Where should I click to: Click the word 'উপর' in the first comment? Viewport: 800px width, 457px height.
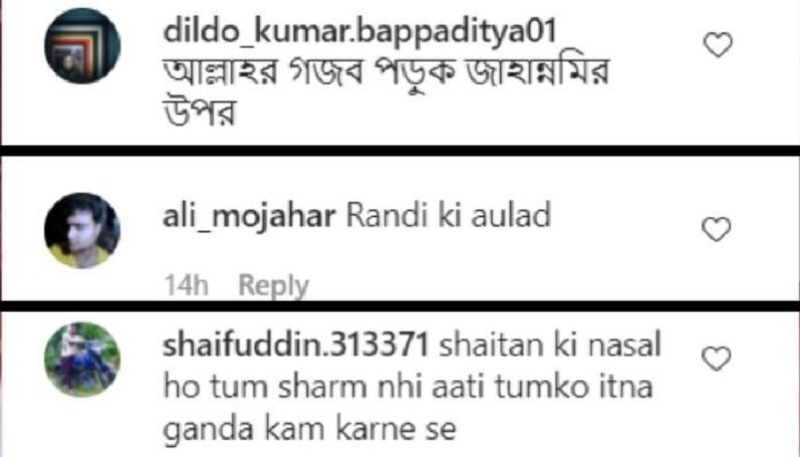(x=199, y=112)
